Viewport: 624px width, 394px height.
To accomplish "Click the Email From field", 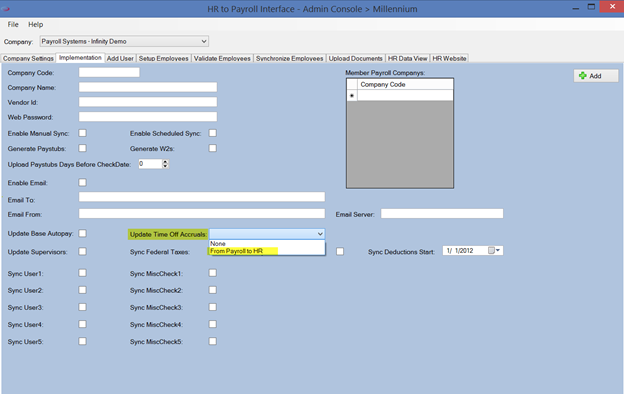I will (202, 213).
